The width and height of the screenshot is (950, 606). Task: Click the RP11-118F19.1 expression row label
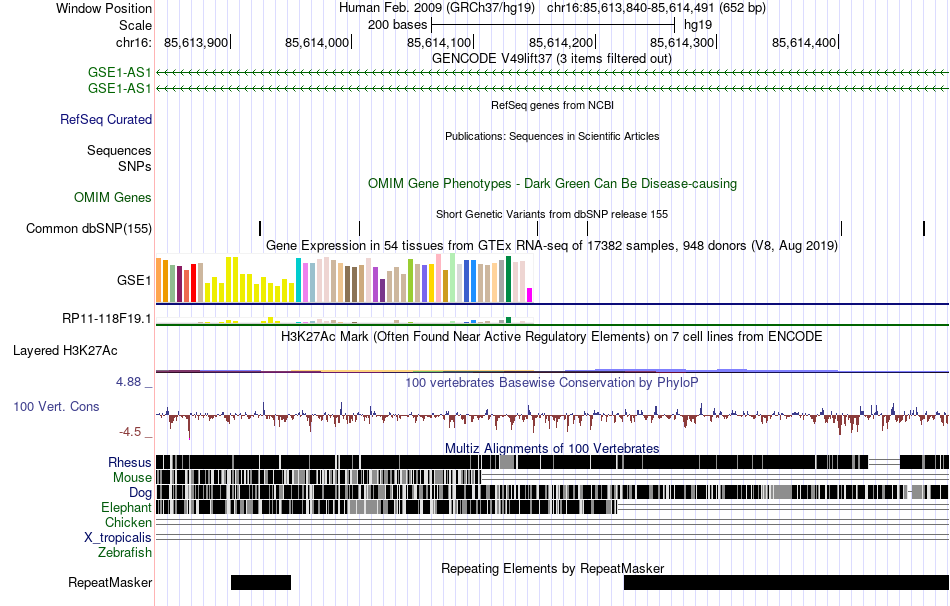pos(107,319)
